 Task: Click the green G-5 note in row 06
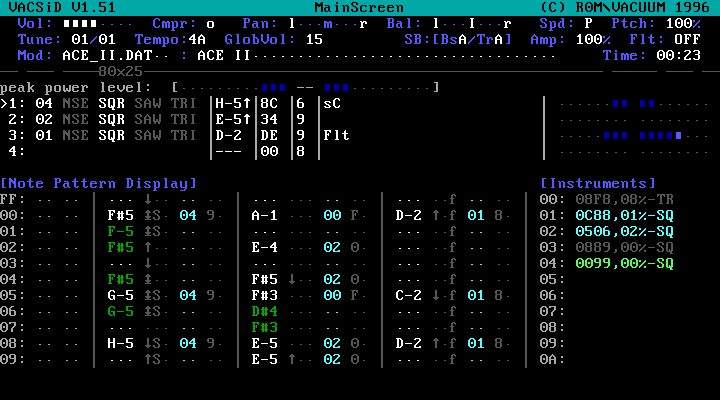point(120,311)
